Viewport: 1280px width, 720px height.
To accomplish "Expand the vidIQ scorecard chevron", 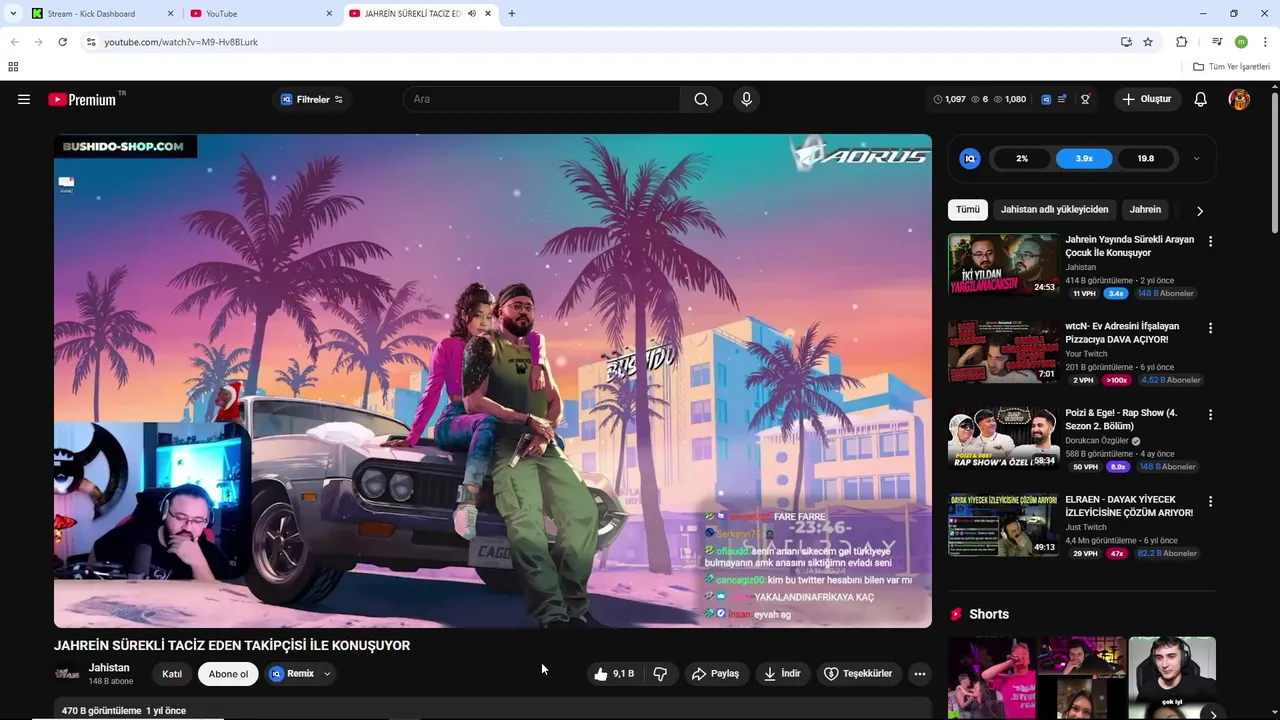I will pyautogui.click(x=1196, y=158).
